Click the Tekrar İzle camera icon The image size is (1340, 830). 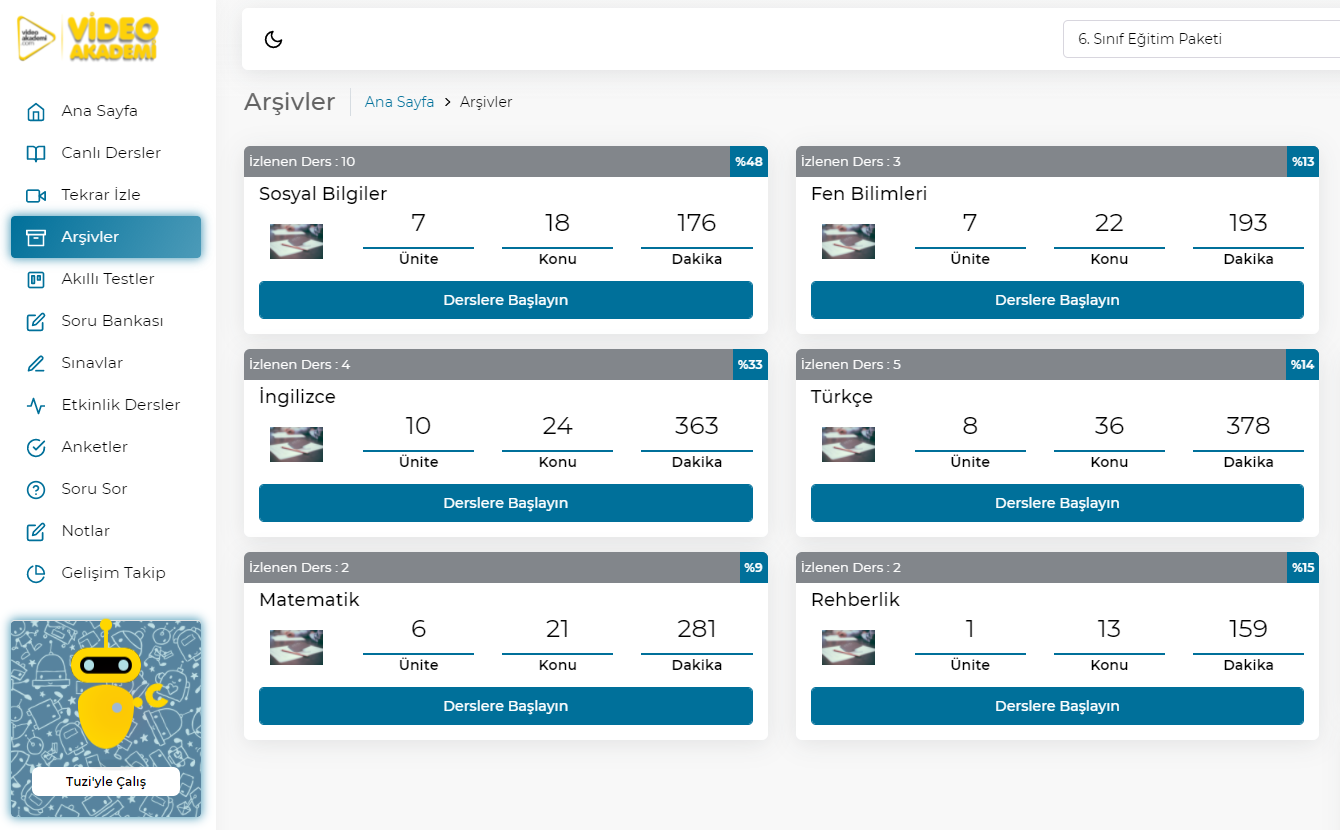36,195
